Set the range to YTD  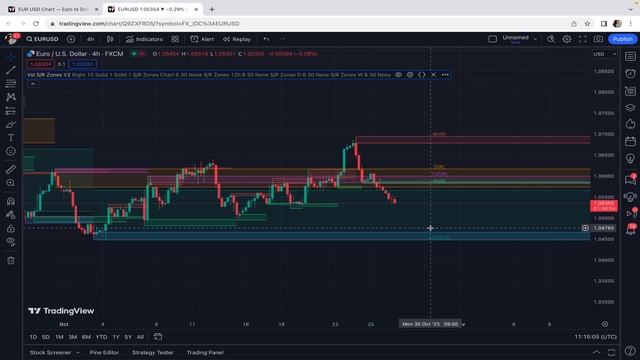point(101,337)
